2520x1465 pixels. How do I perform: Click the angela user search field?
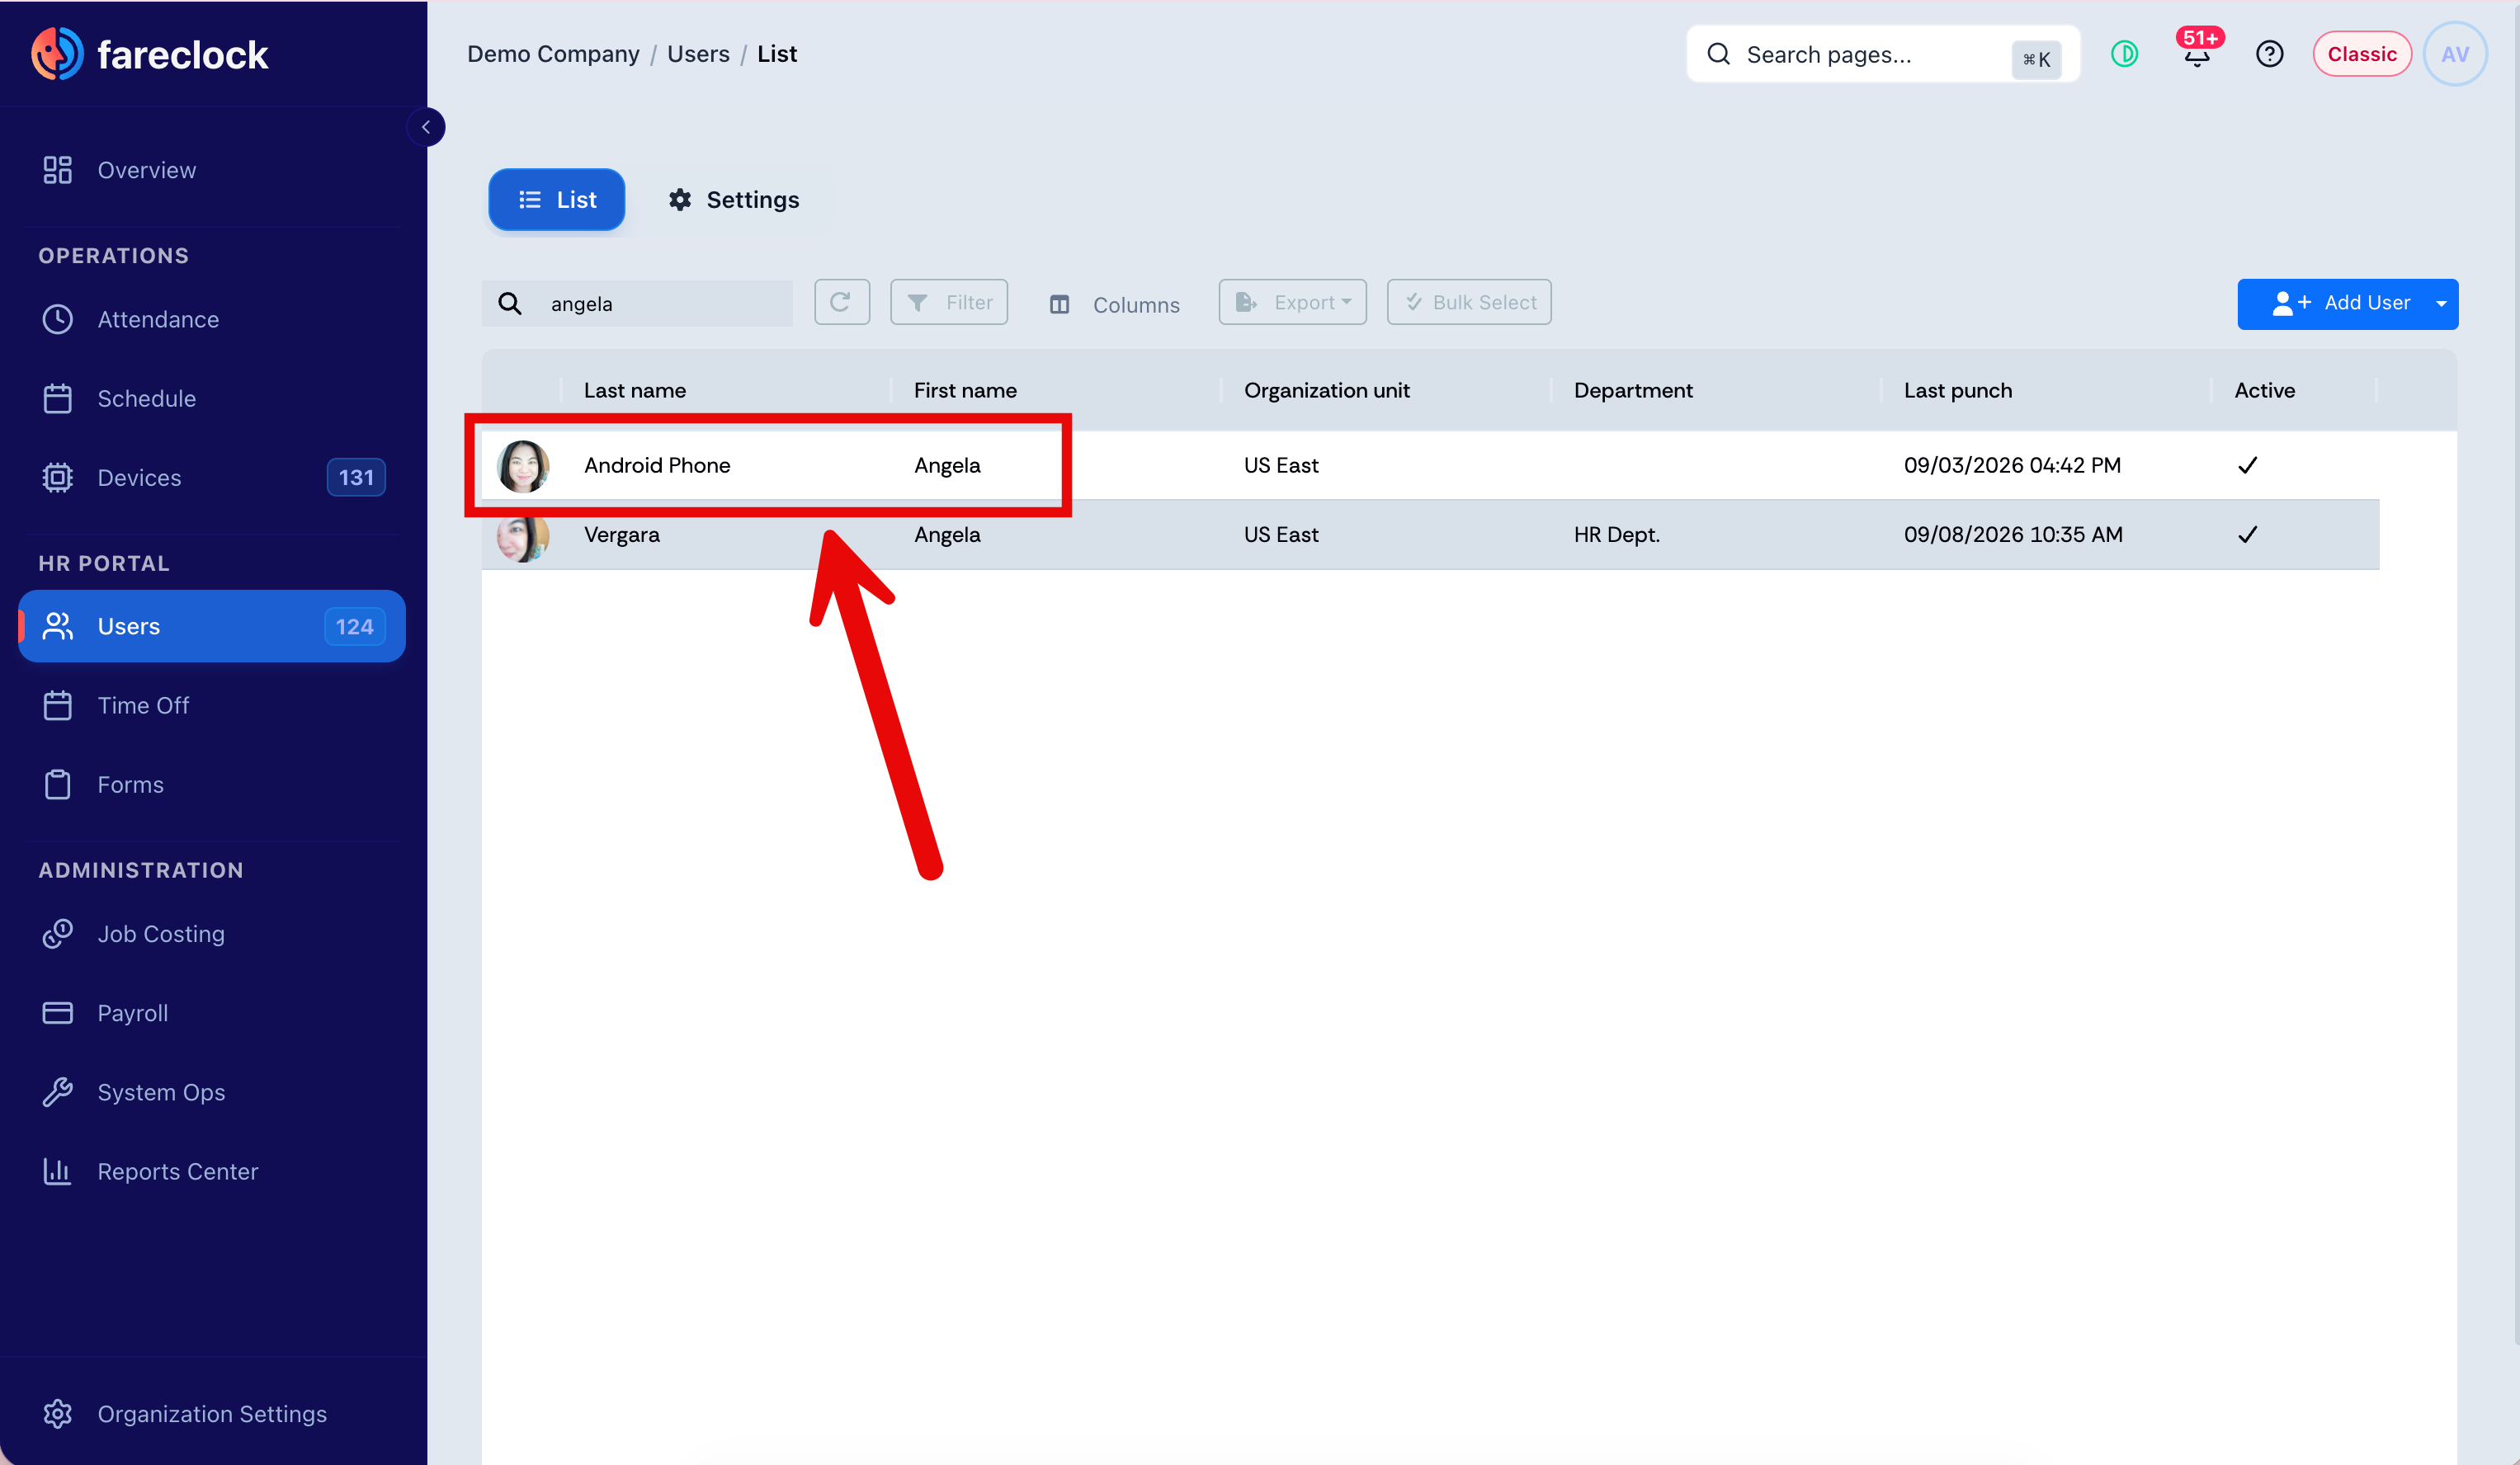coord(637,304)
